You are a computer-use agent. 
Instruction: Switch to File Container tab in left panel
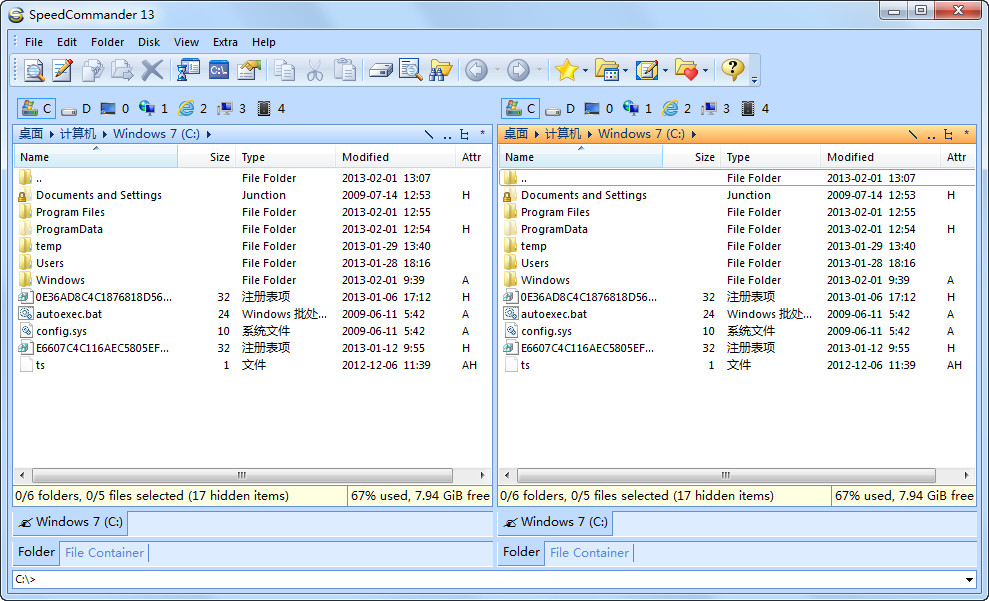pos(105,552)
